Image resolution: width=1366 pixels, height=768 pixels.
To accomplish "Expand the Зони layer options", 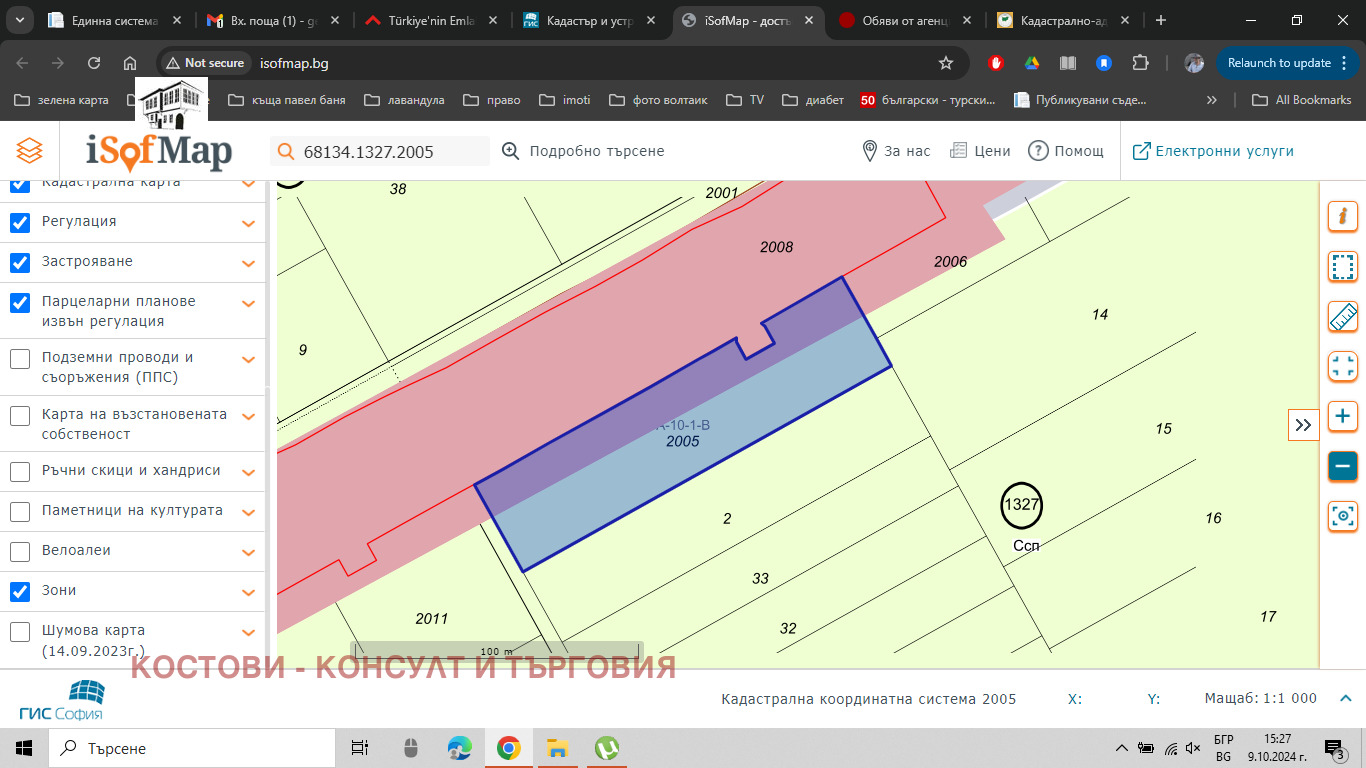I will [248, 591].
